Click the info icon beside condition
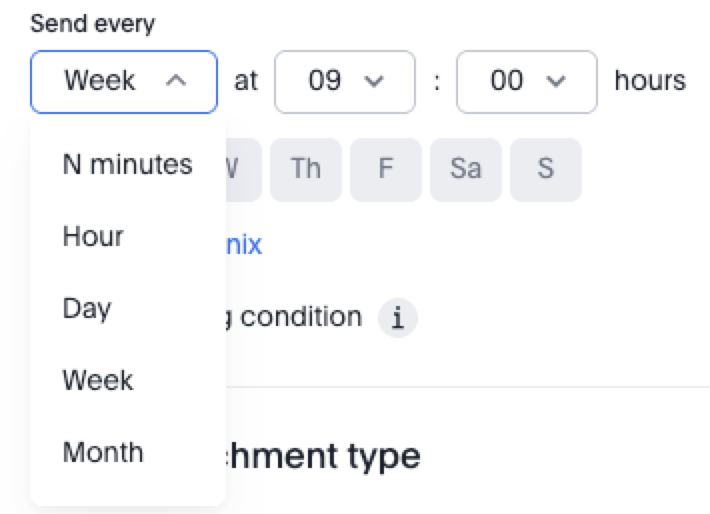The image size is (710, 514). point(397,319)
